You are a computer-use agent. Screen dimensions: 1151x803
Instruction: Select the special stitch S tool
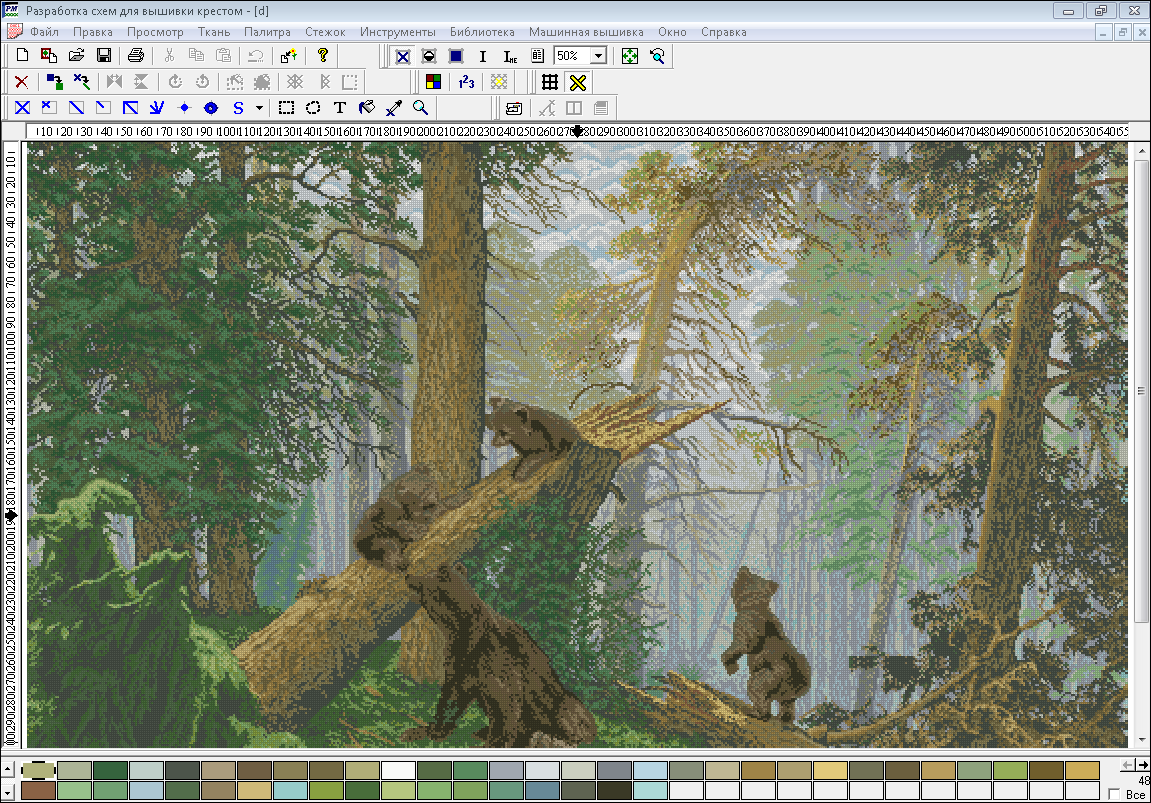[x=238, y=108]
